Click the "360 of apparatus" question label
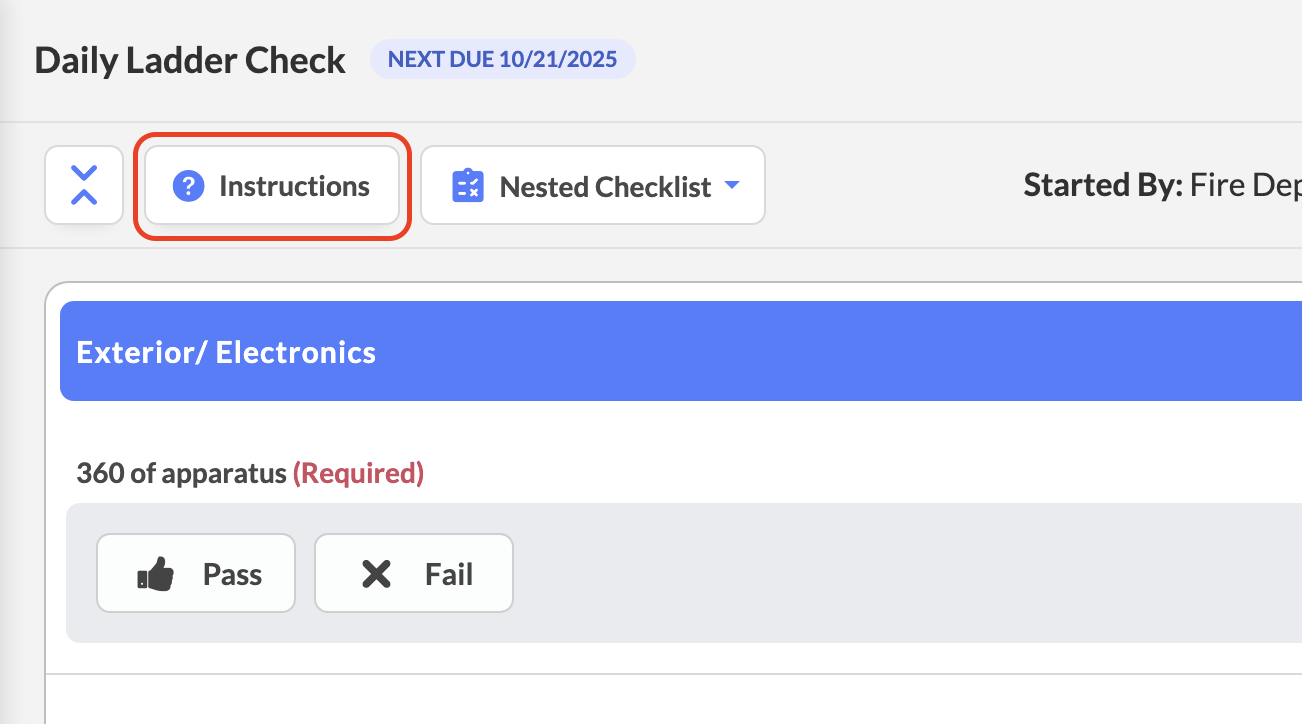The width and height of the screenshot is (1302, 724). click(181, 473)
